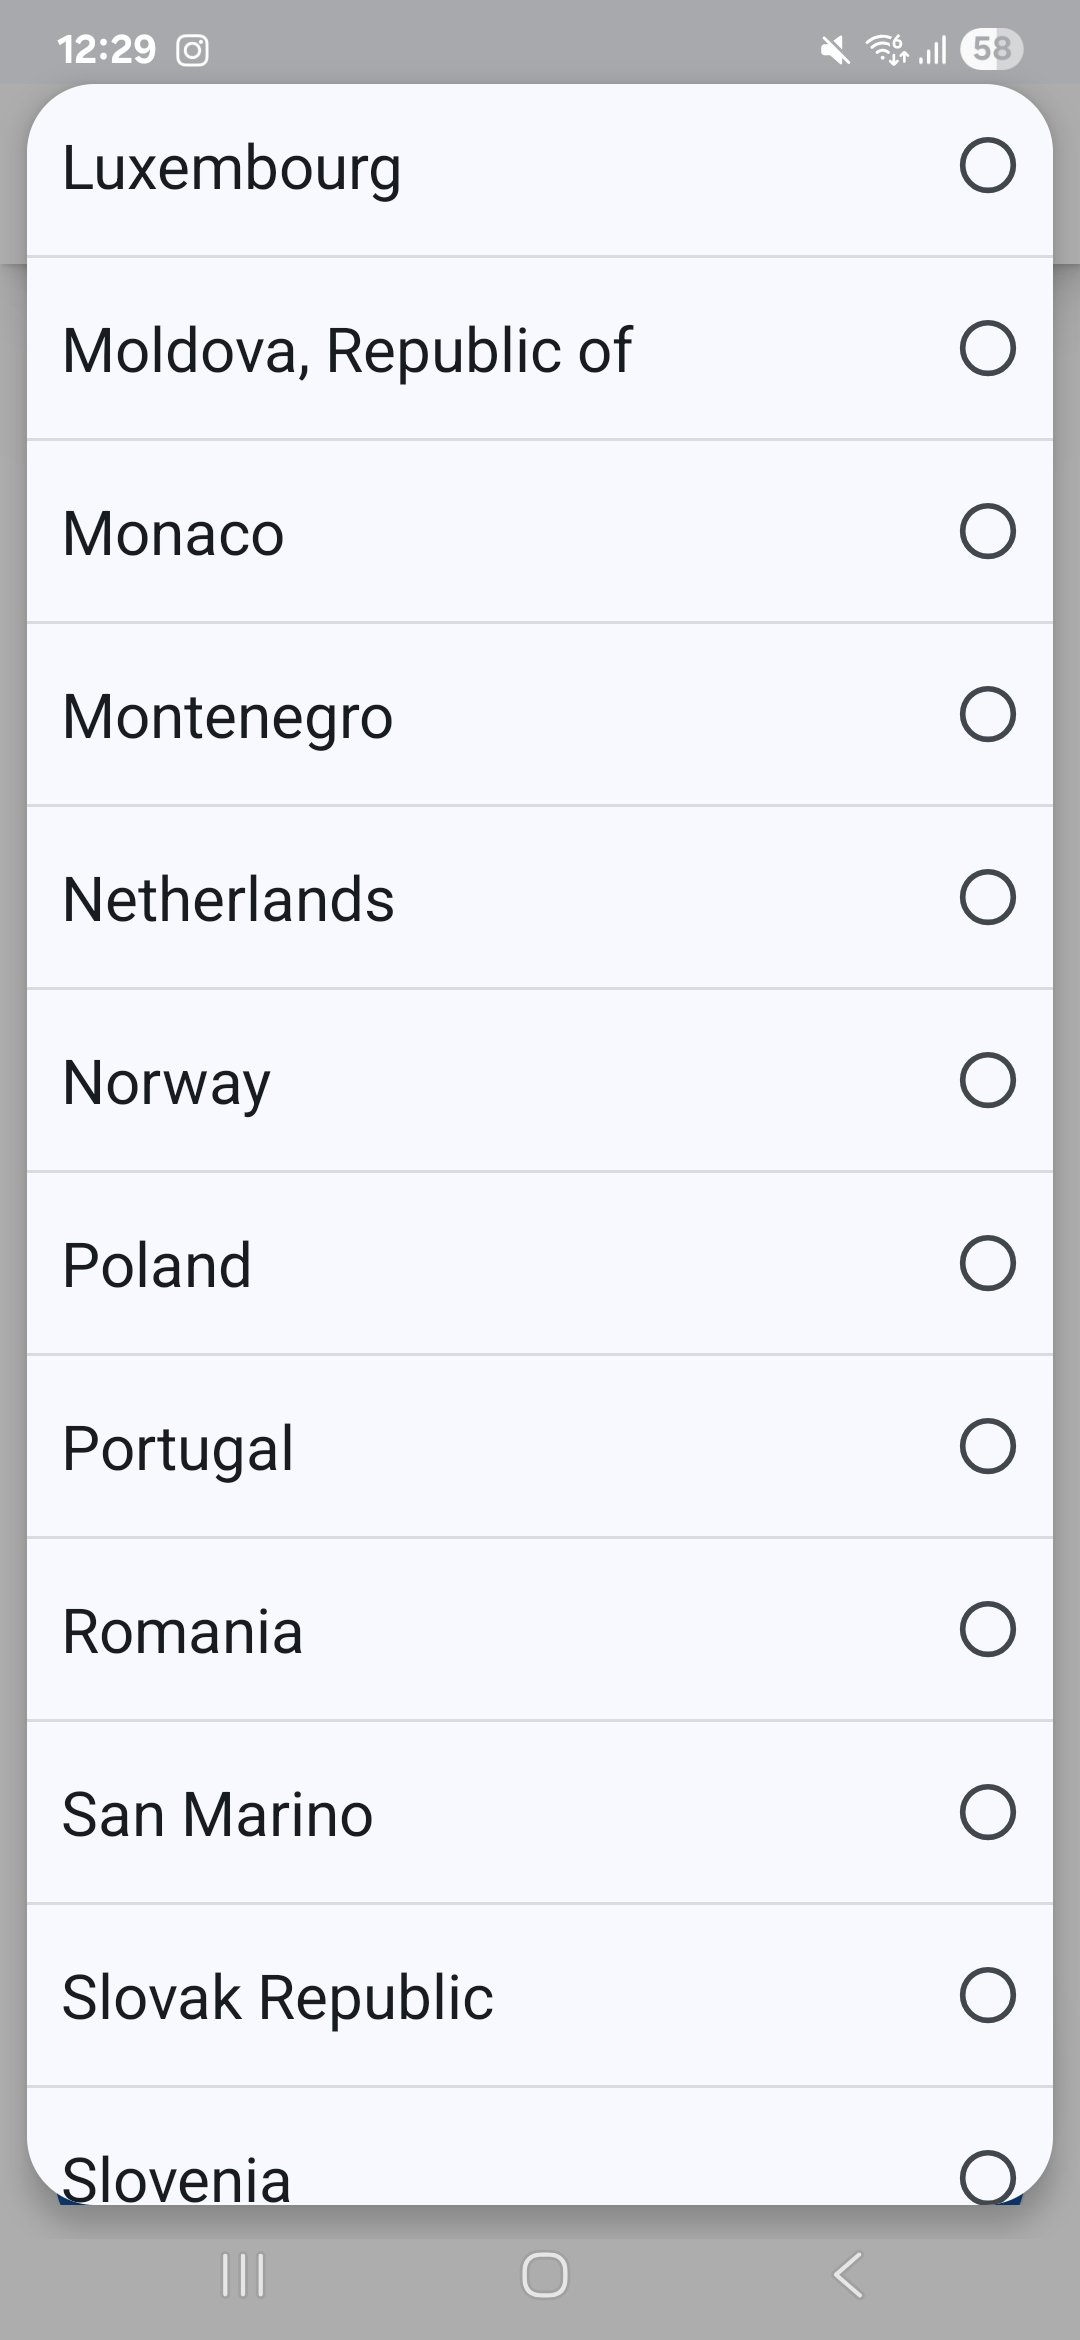Select the Slovenia radio button
Image resolution: width=1080 pixels, height=2340 pixels.
(x=987, y=2176)
